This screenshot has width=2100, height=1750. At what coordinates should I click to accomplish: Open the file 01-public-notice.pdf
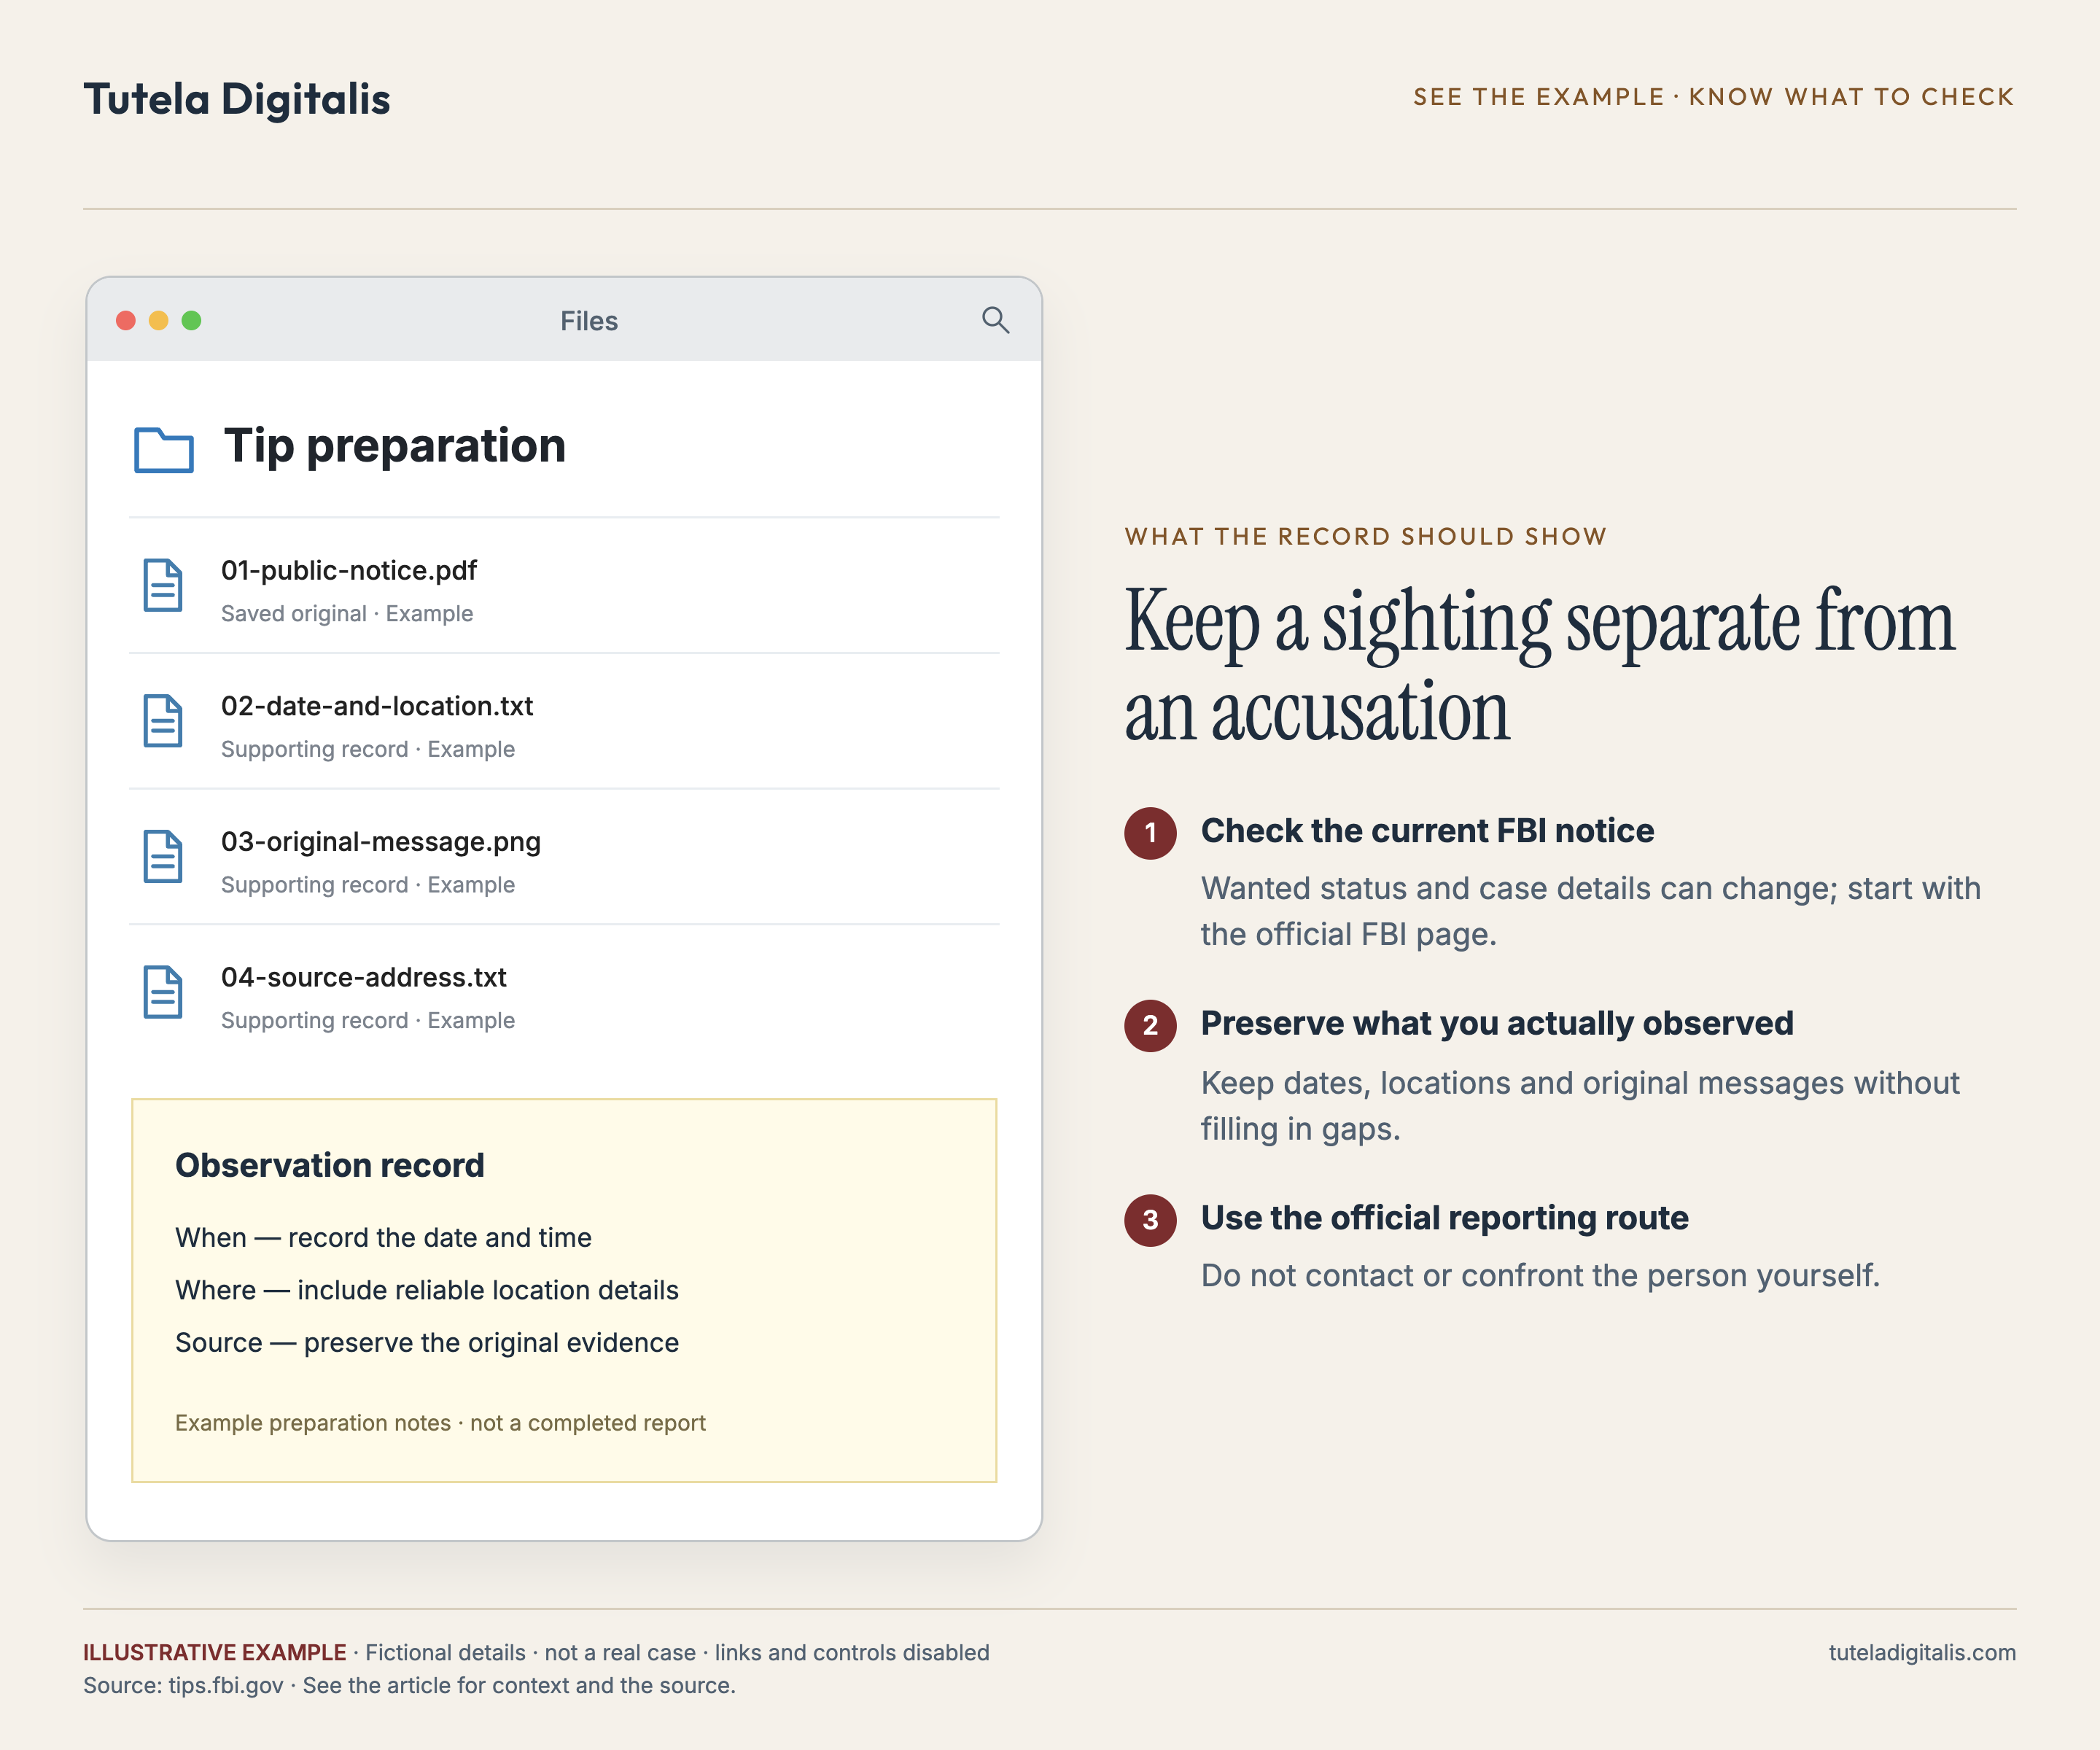[349, 570]
